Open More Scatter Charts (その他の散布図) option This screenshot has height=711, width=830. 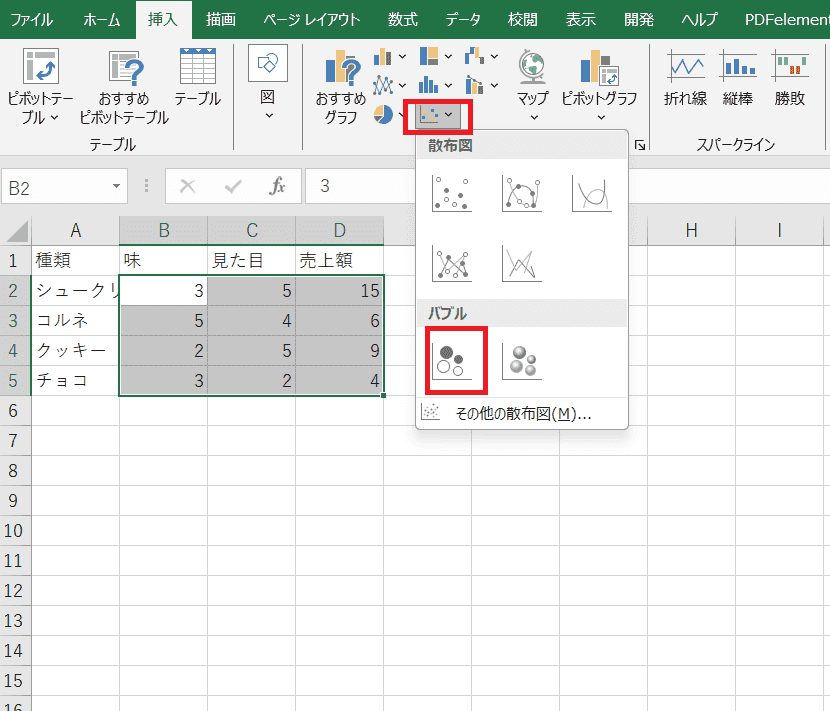pyautogui.click(x=520, y=414)
